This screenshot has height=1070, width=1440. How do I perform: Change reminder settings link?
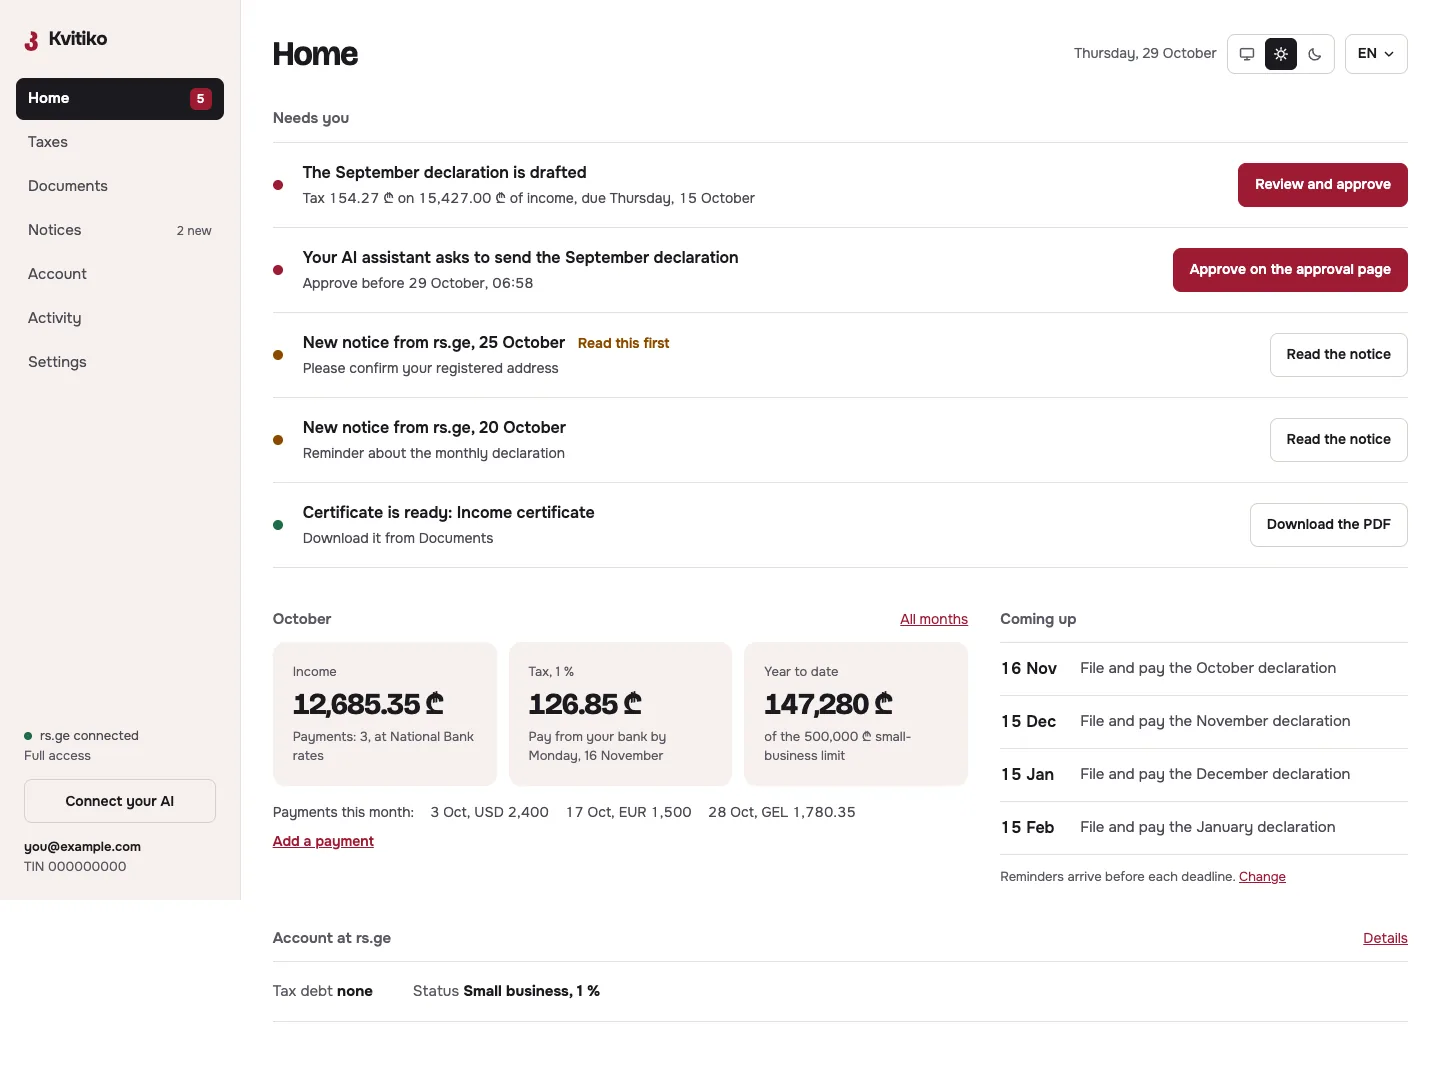point(1262,877)
